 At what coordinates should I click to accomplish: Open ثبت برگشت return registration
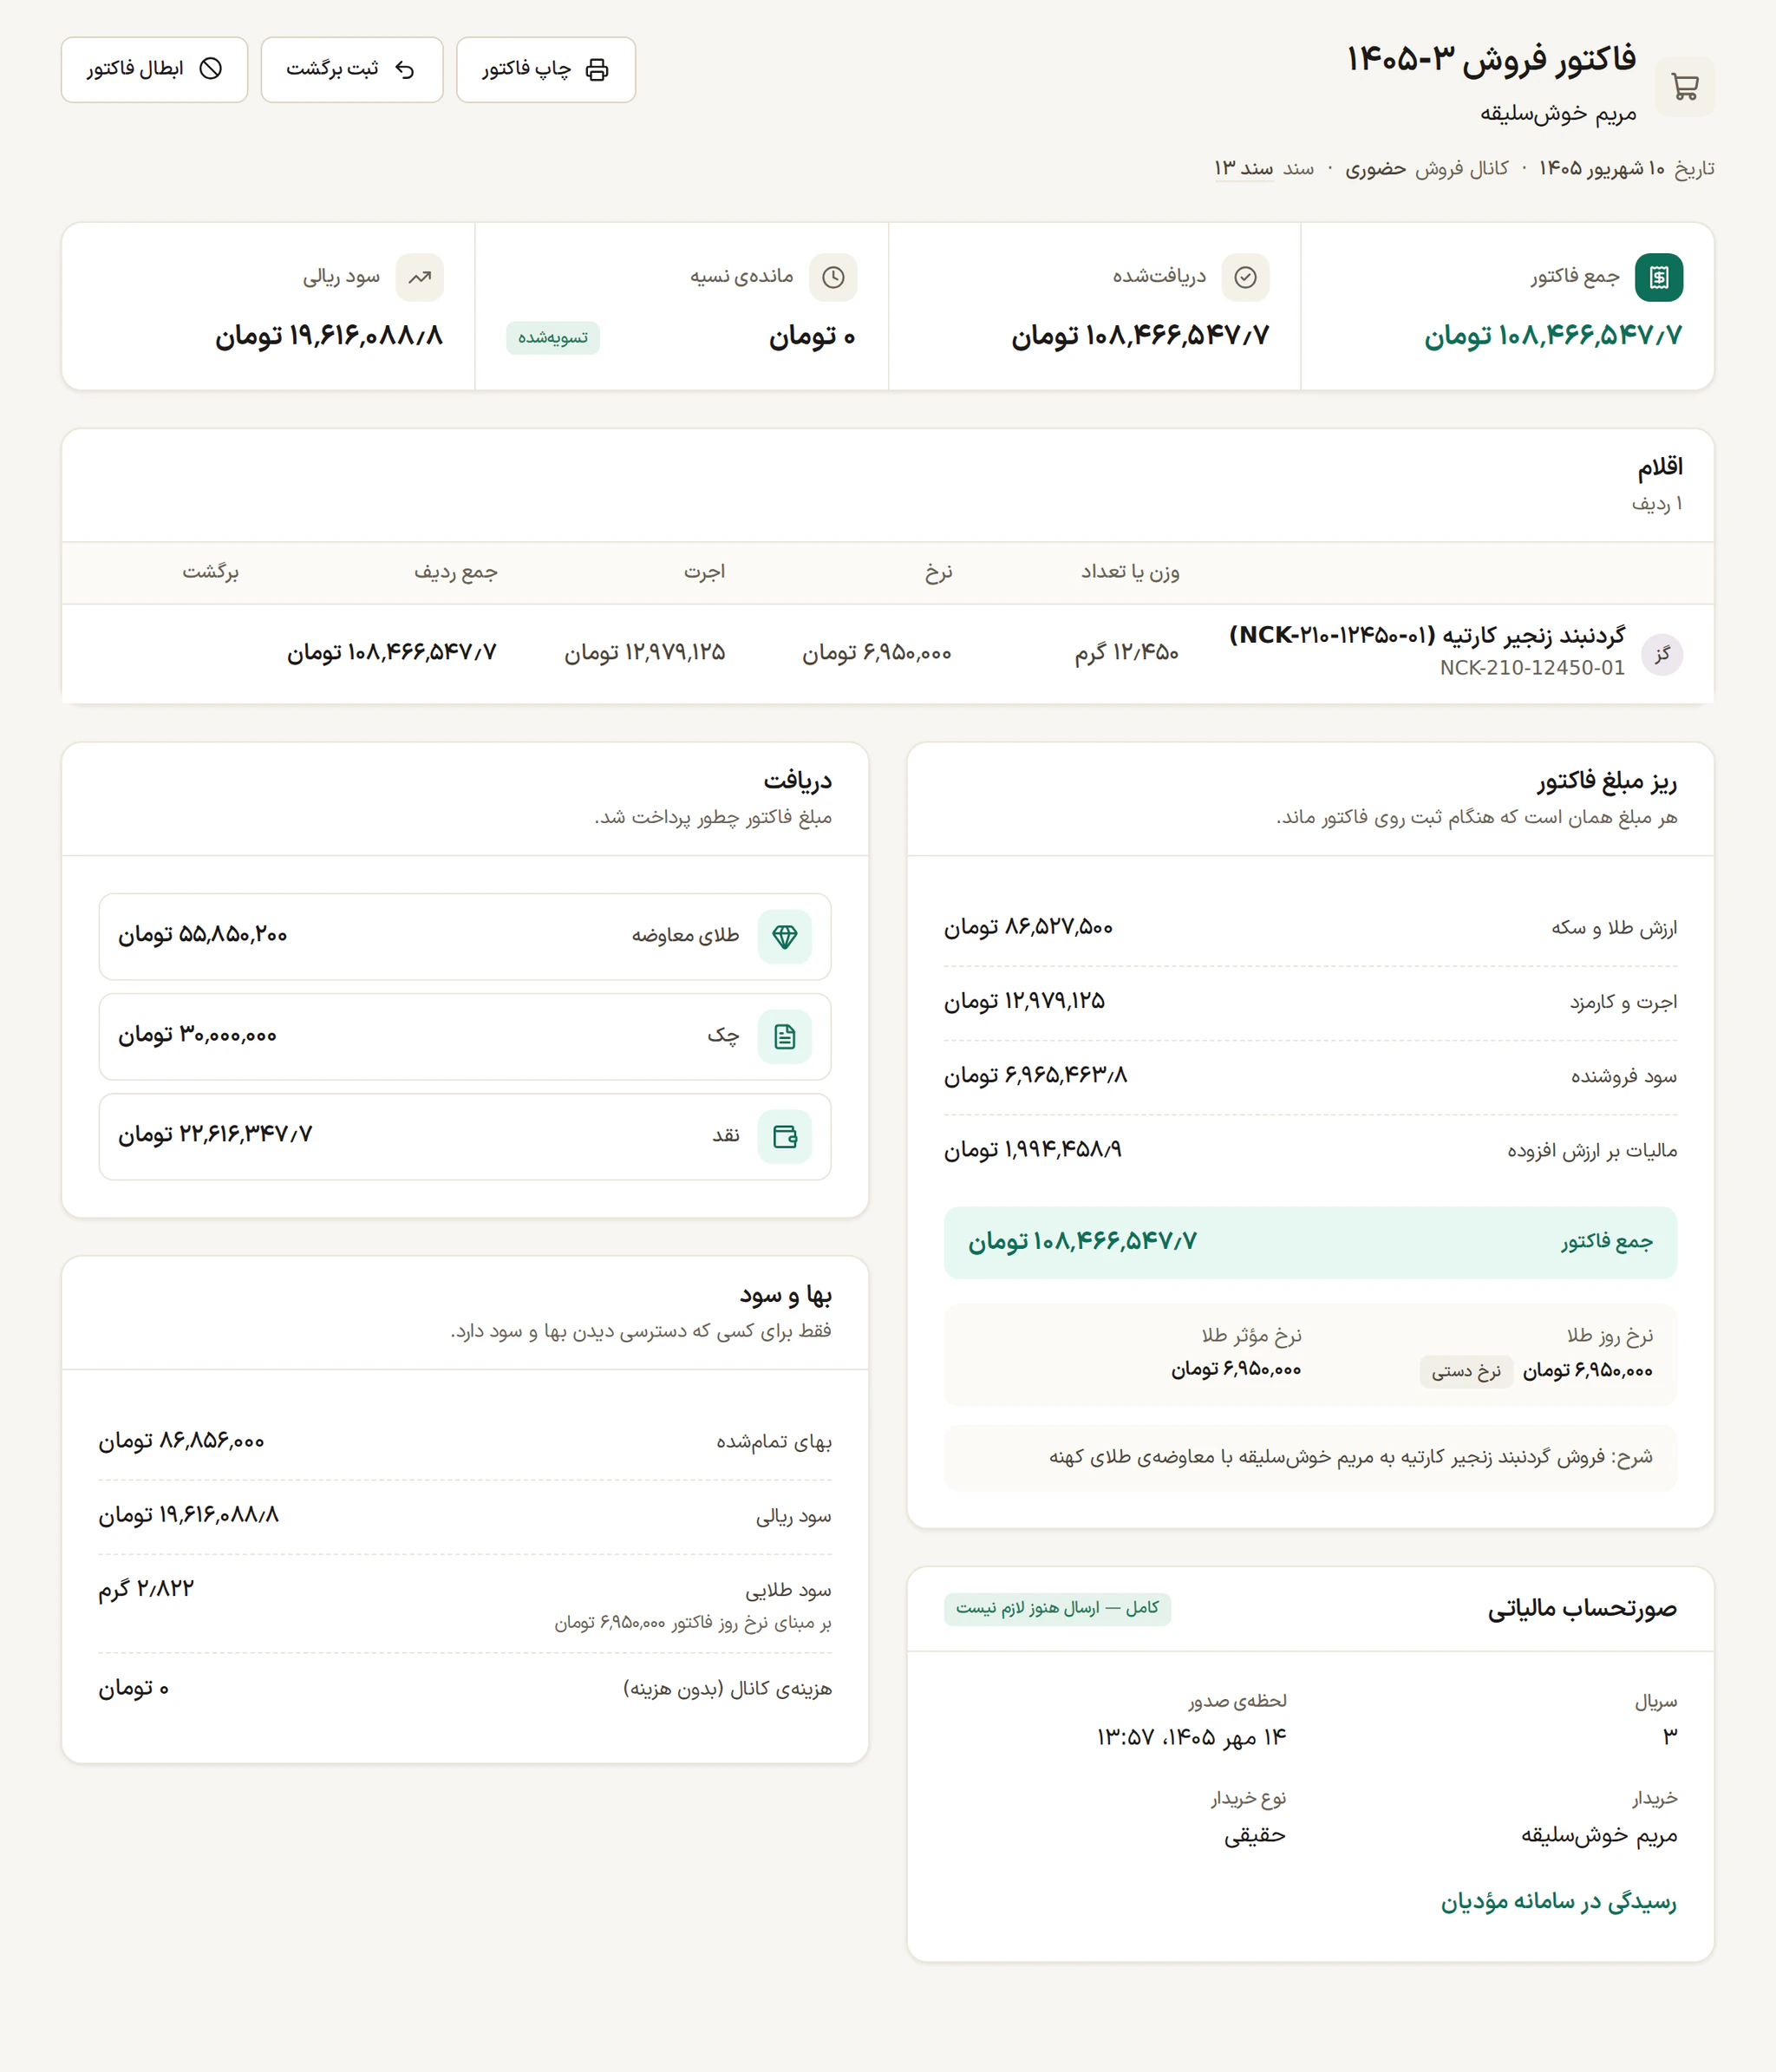tap(352, 69)
